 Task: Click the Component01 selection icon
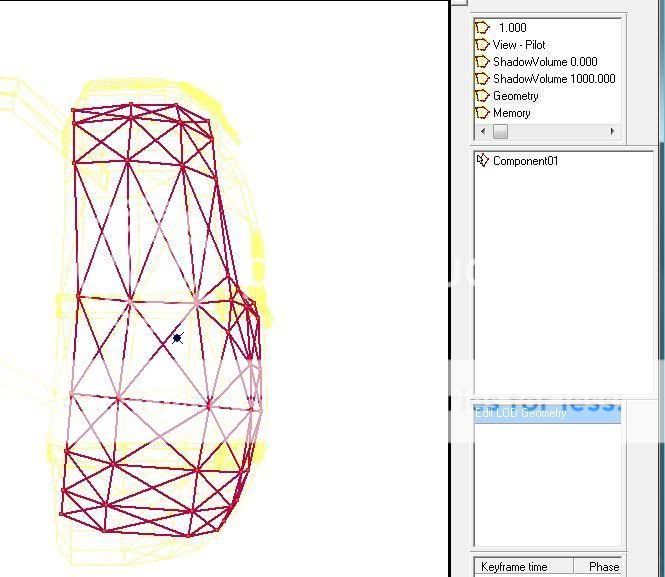click(x=482, y=160)
